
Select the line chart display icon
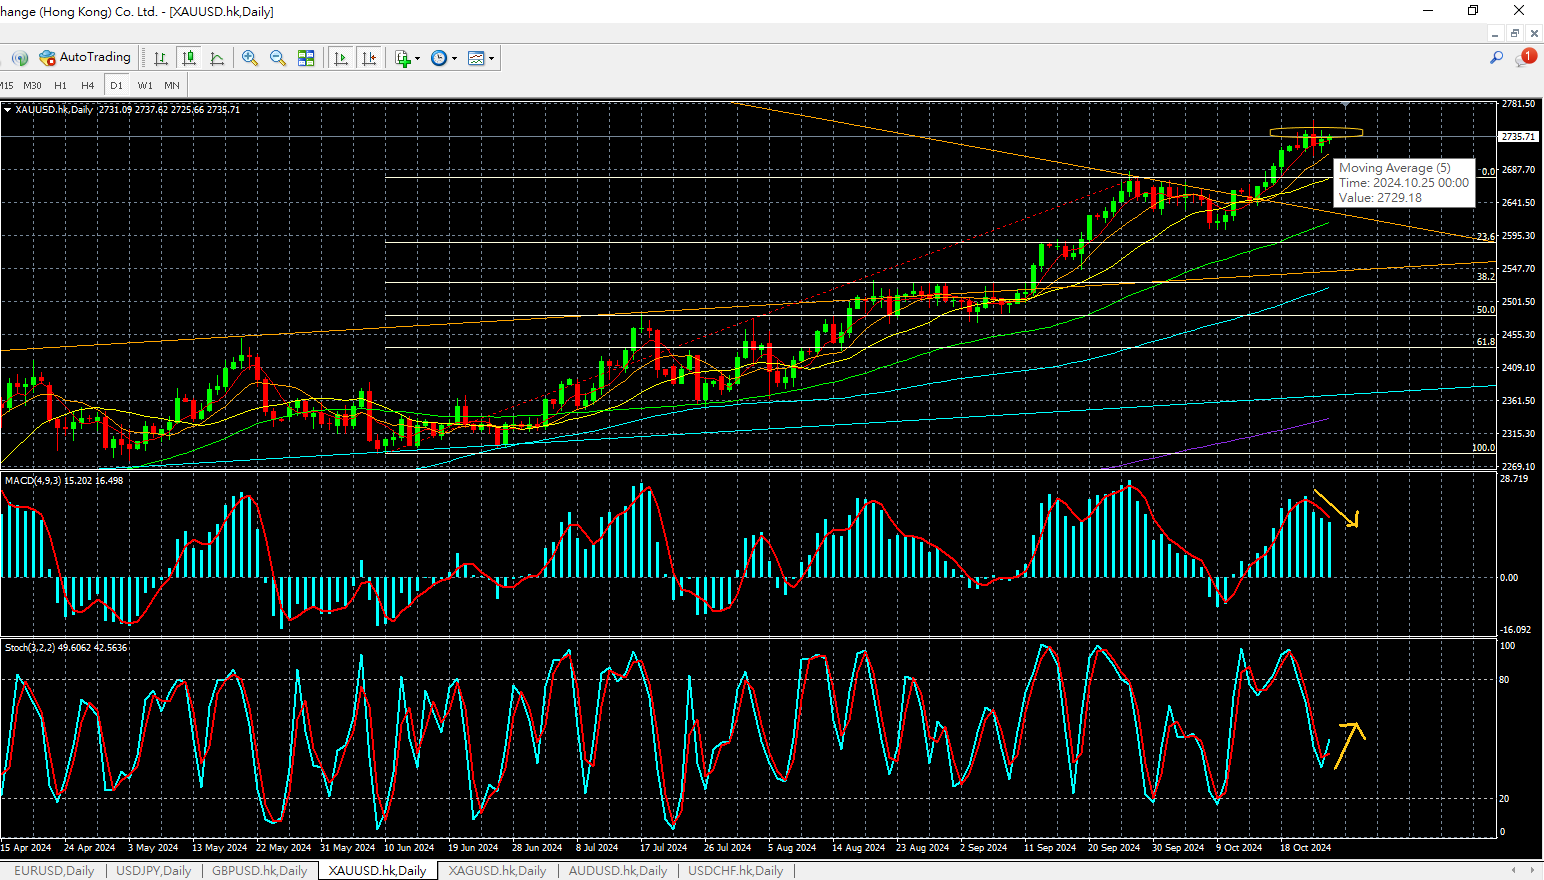[x=217, y=58]
